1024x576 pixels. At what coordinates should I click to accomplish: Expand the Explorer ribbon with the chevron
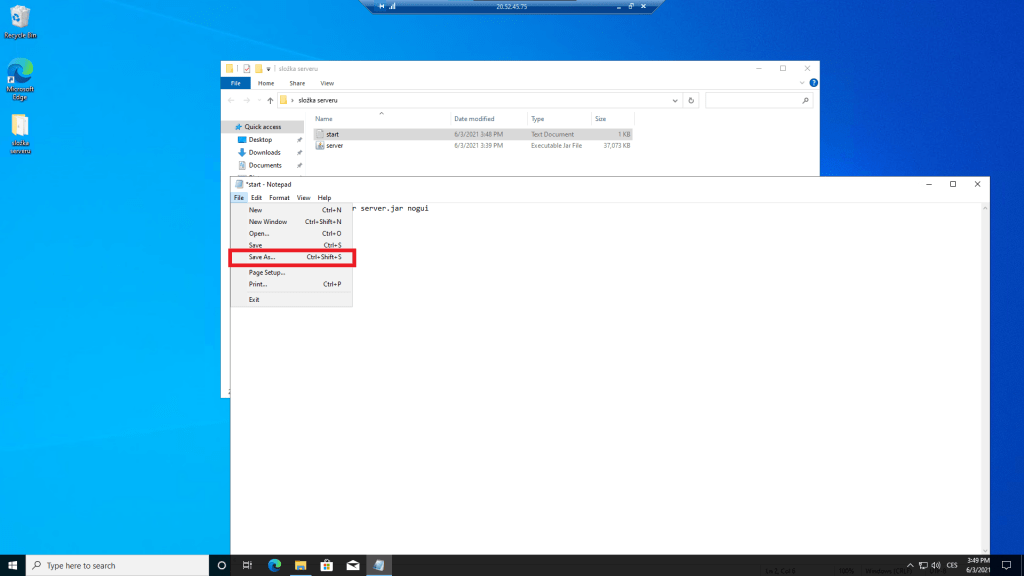coord(802,83)
